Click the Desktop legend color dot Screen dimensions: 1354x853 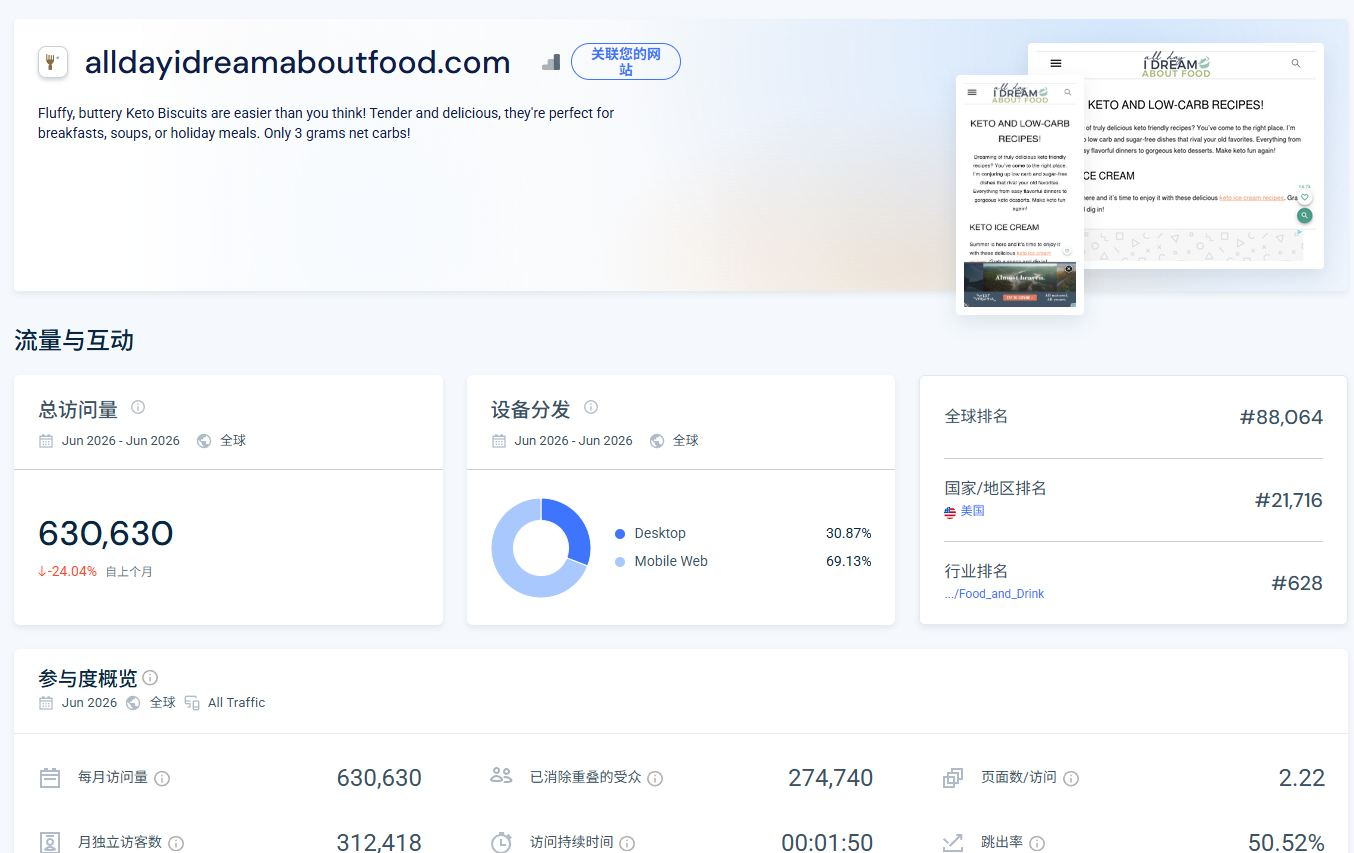click(x=620, y=534)
